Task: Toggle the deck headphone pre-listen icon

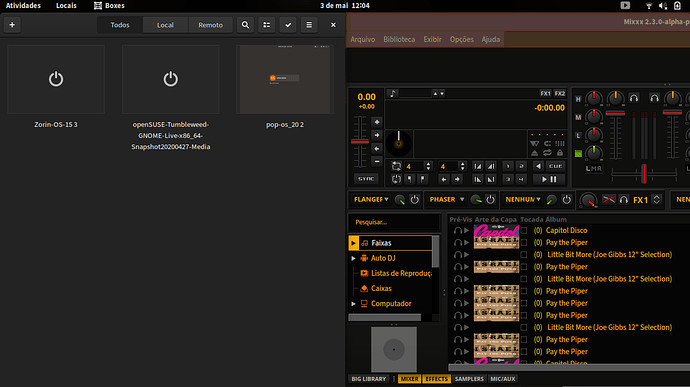Action: point(633,98)
